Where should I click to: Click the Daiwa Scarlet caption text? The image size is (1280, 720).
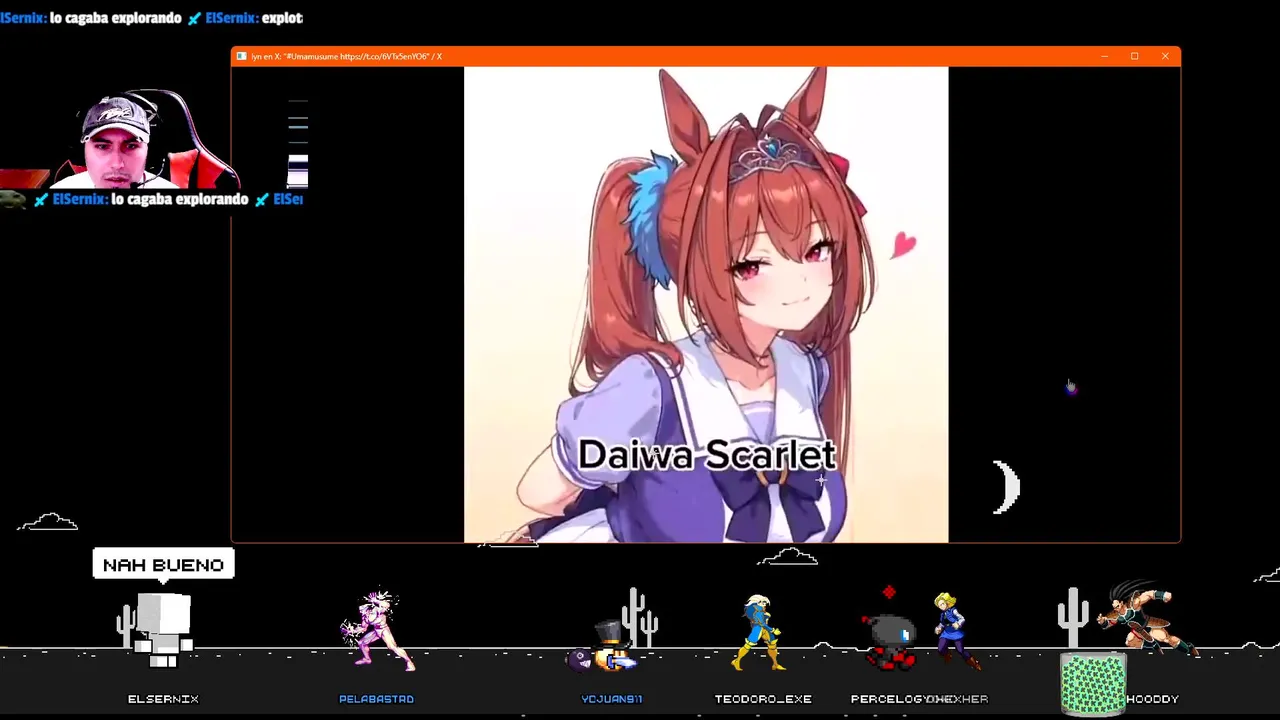click(706, 455)
